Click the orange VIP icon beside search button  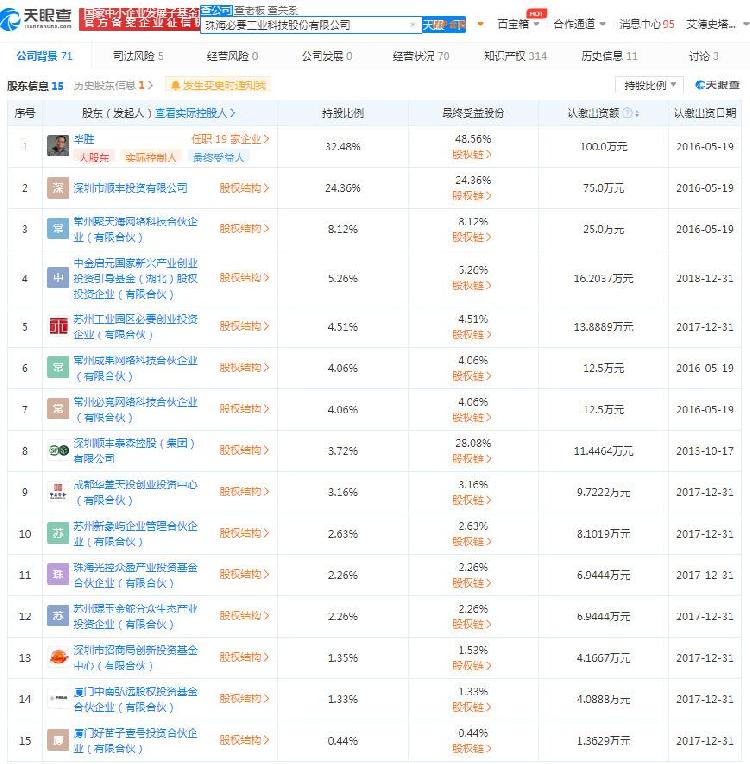coord(481,23)
